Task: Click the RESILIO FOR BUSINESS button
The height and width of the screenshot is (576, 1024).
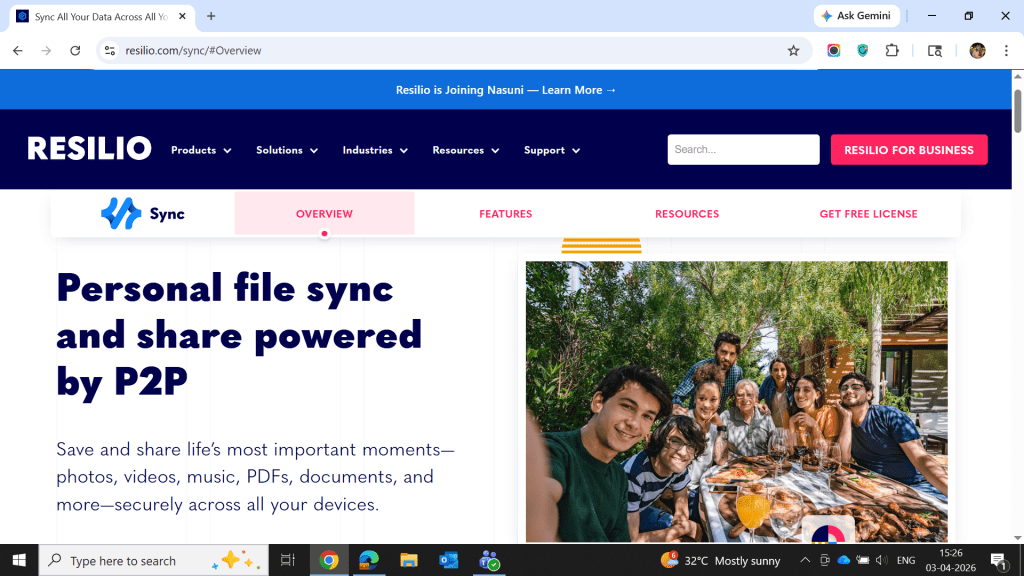Action: coord(908,149)
